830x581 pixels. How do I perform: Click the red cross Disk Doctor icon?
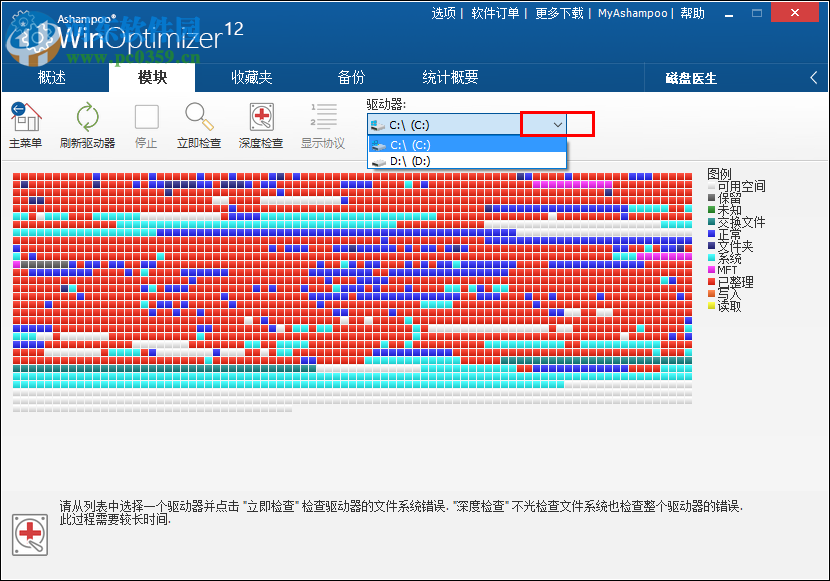click(x=28, y=535)
